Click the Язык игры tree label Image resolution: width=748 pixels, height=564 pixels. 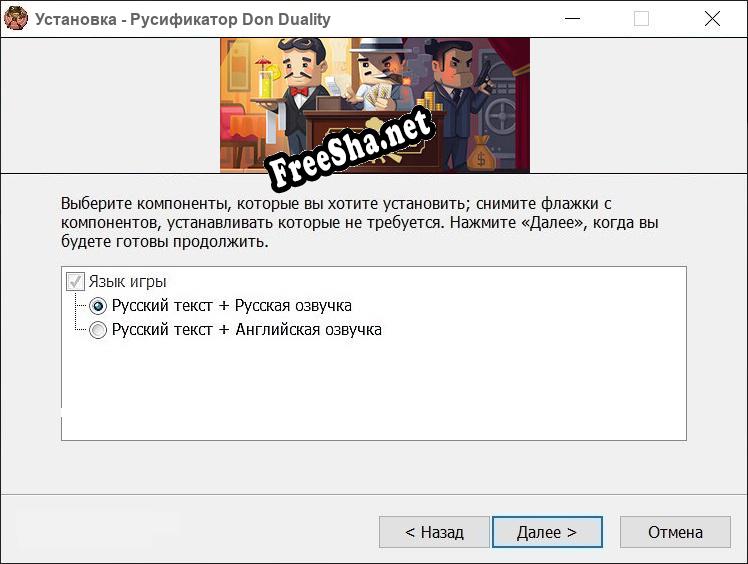pyautogui.click(x=127, y=282)
